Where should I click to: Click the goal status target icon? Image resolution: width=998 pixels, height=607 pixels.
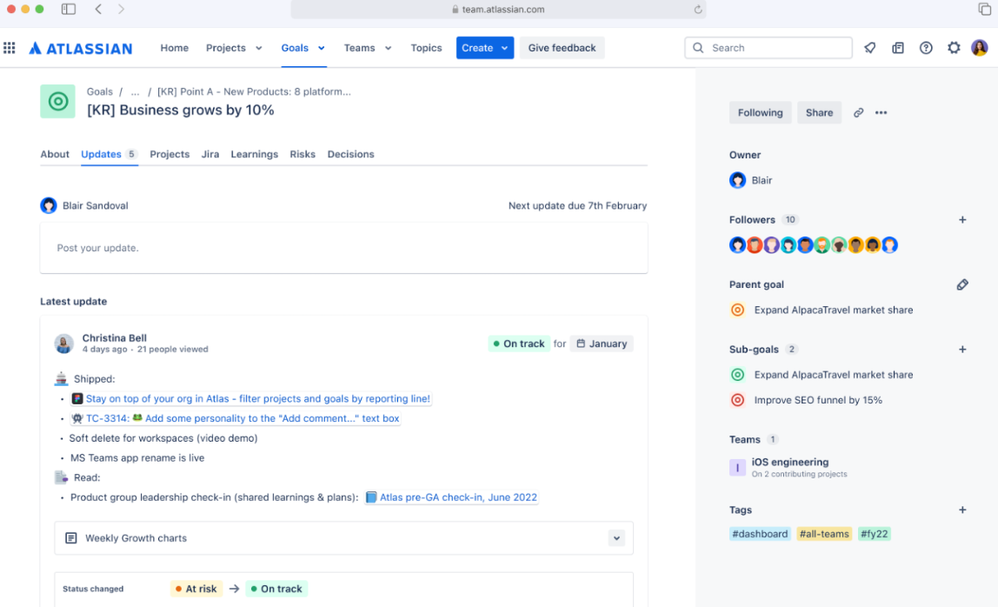click(x=57, y=102)
